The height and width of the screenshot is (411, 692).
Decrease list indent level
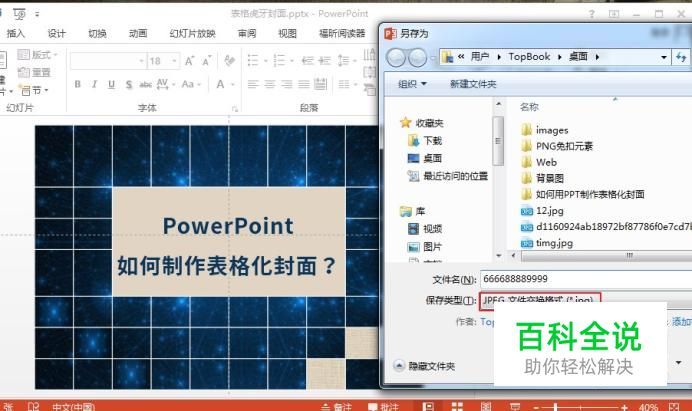coord(308,60)
